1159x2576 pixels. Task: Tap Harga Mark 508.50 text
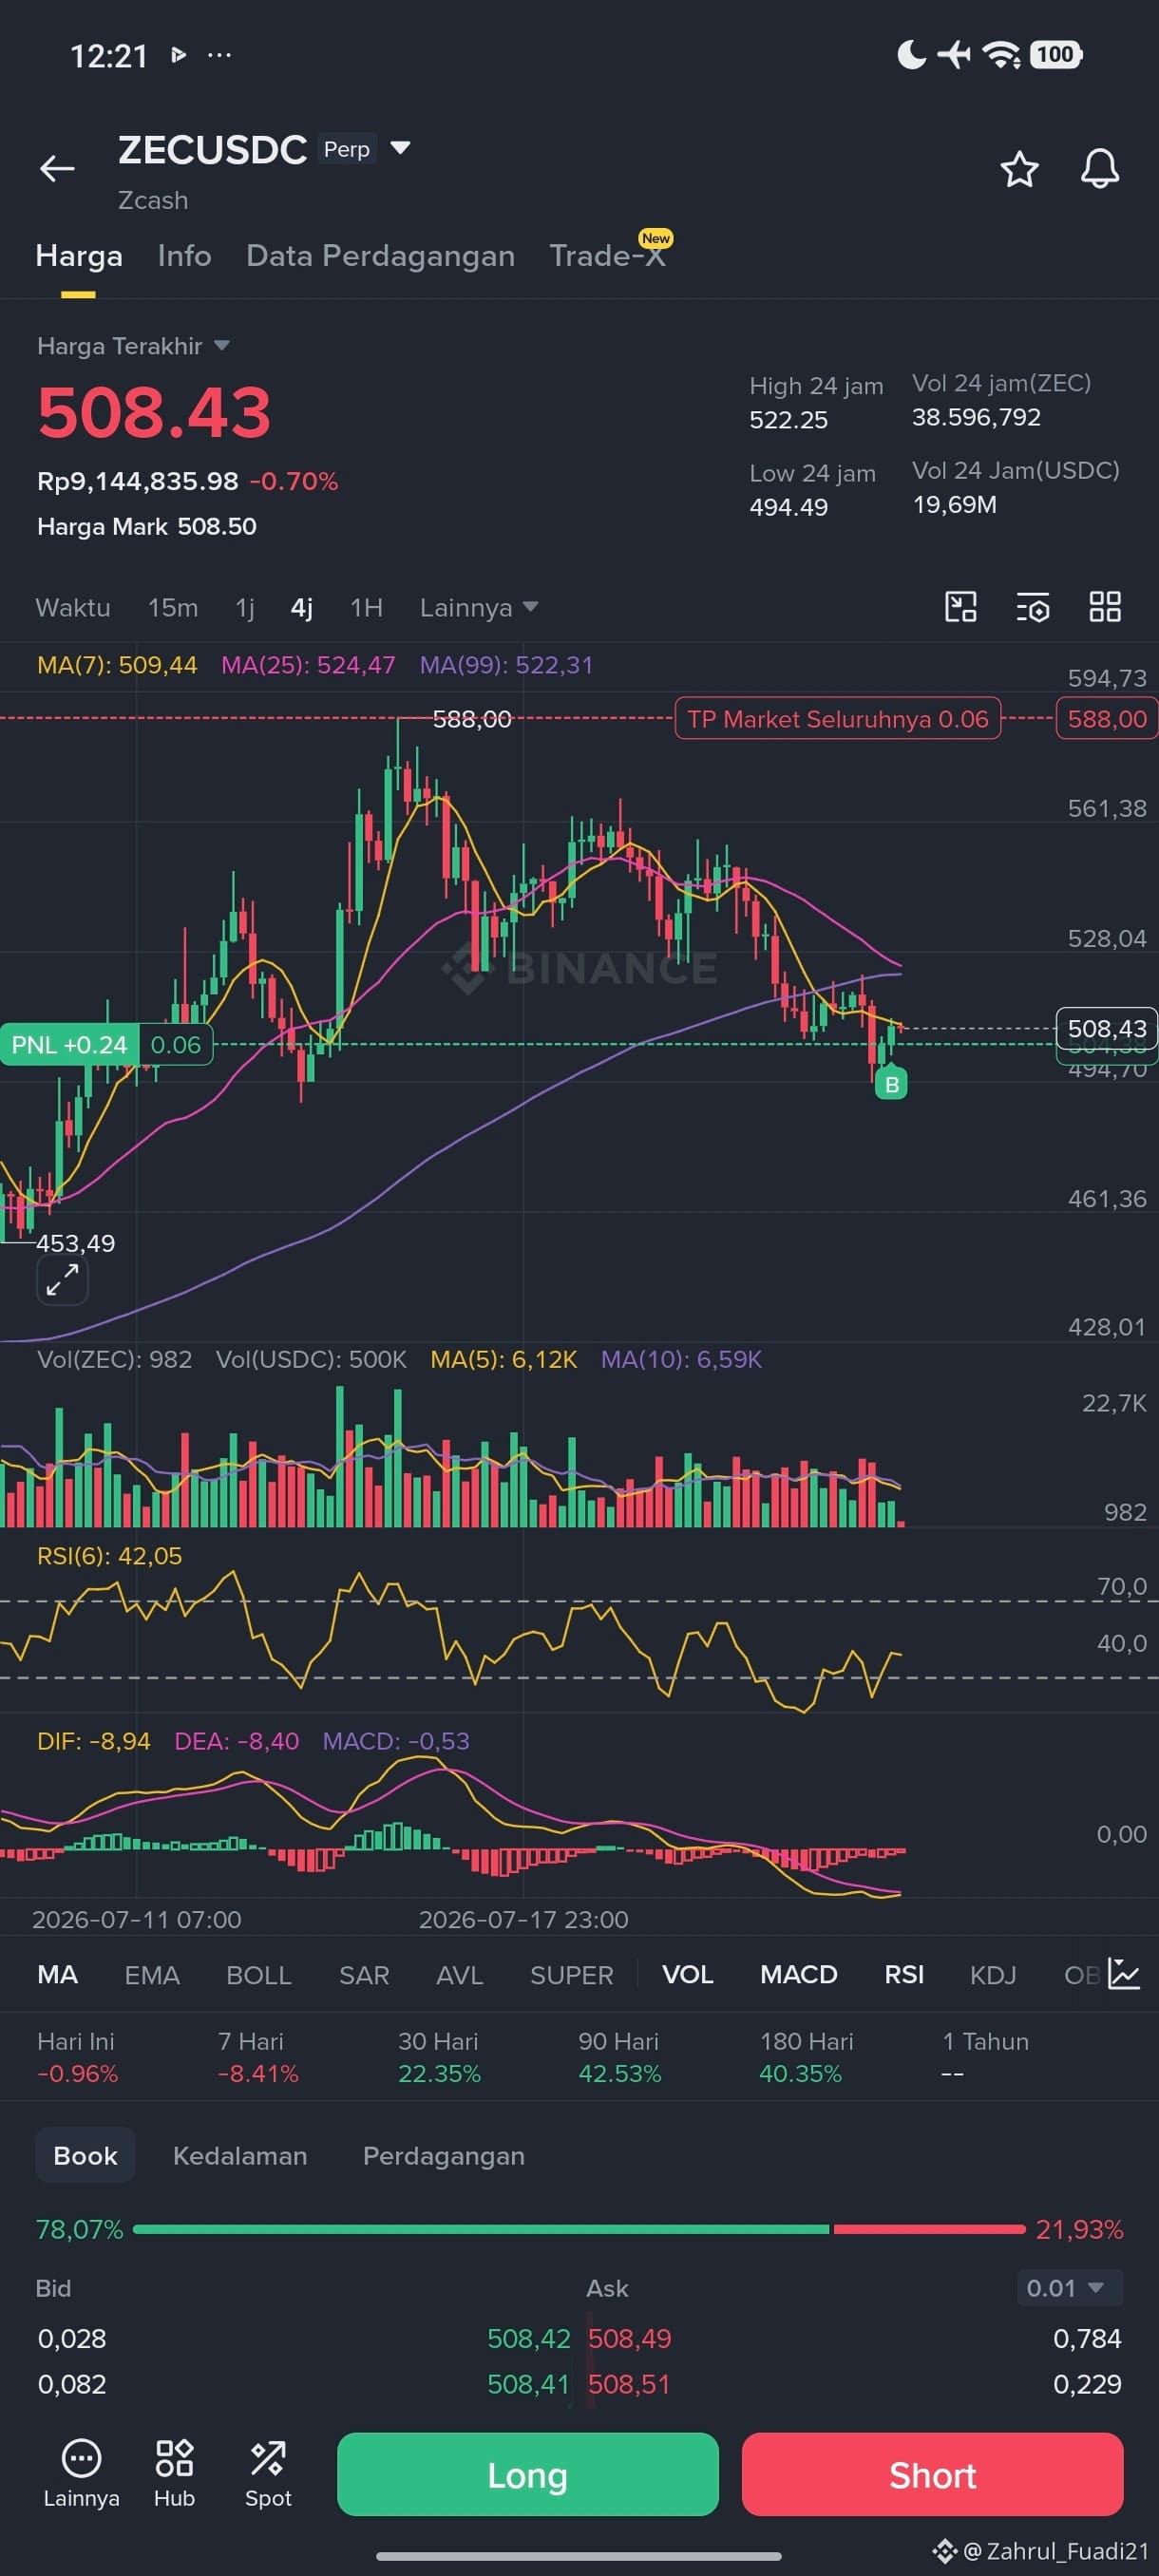(147, 526)
